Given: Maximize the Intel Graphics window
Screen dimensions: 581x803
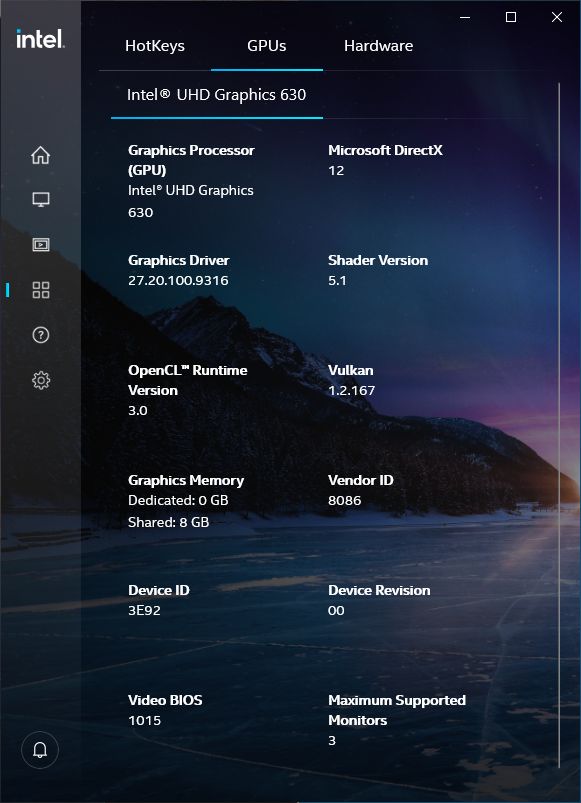Looking at the screenshot, I should coord(510,17).
